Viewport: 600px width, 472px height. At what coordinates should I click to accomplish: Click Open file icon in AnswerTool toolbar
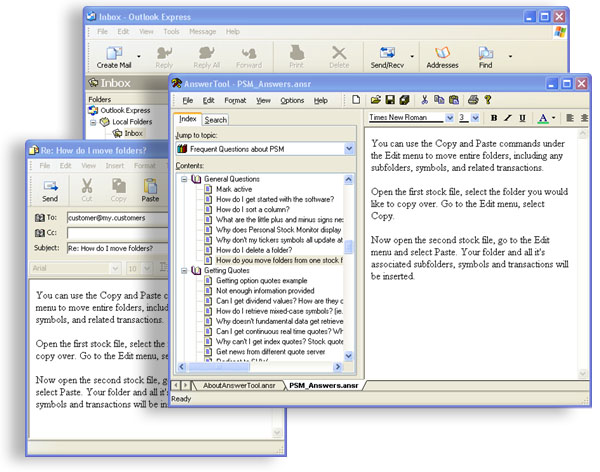(376, 100)
